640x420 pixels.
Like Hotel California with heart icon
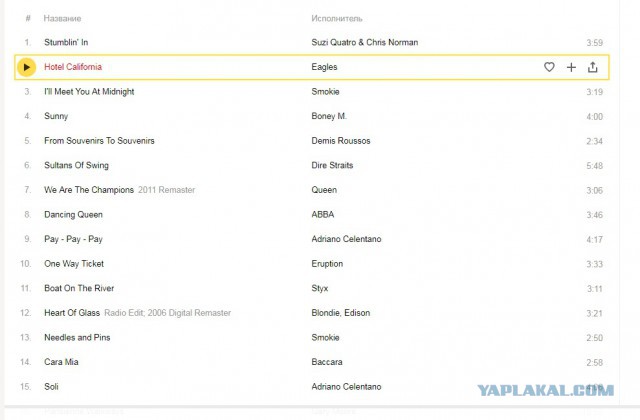point(549,67)
